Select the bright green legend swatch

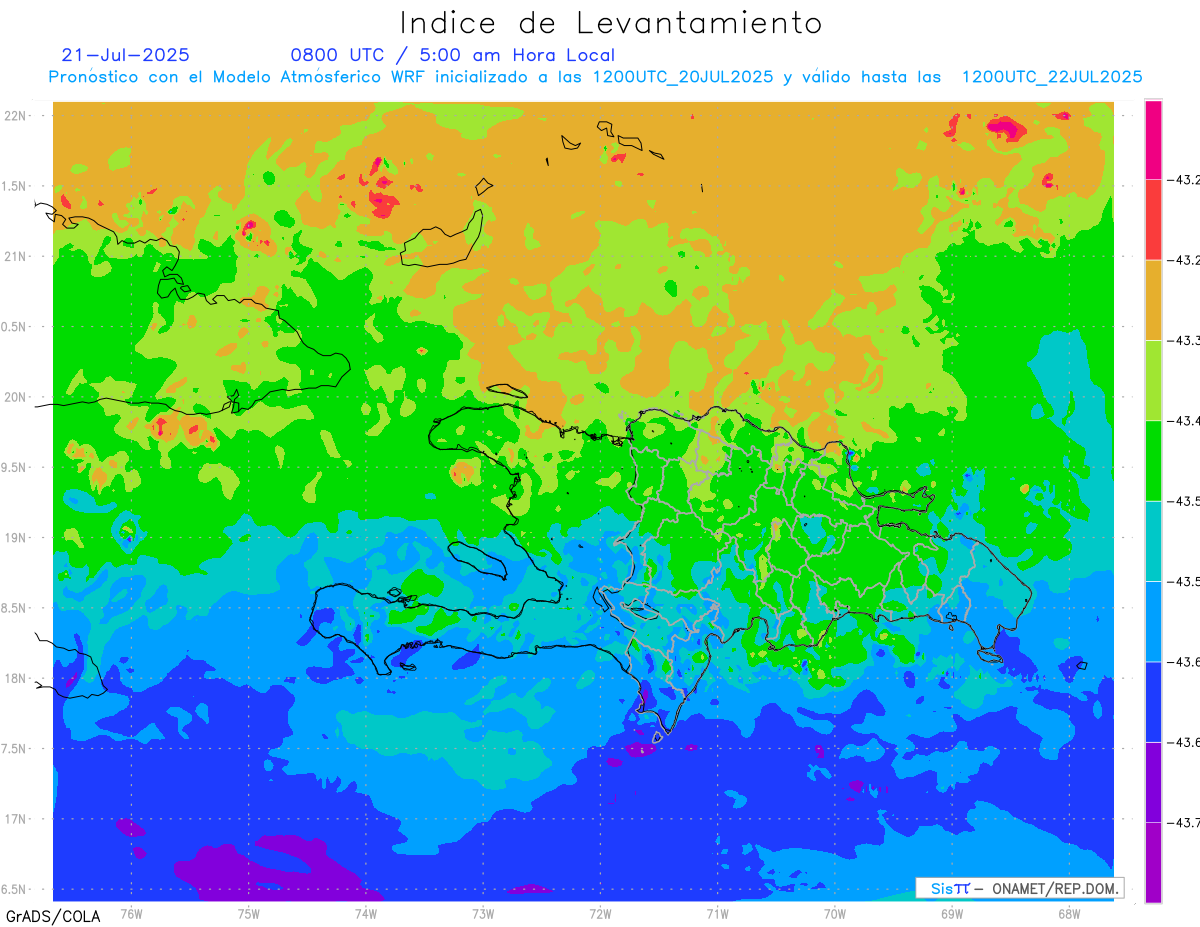pyautogui.click(x=1153, y=460)
